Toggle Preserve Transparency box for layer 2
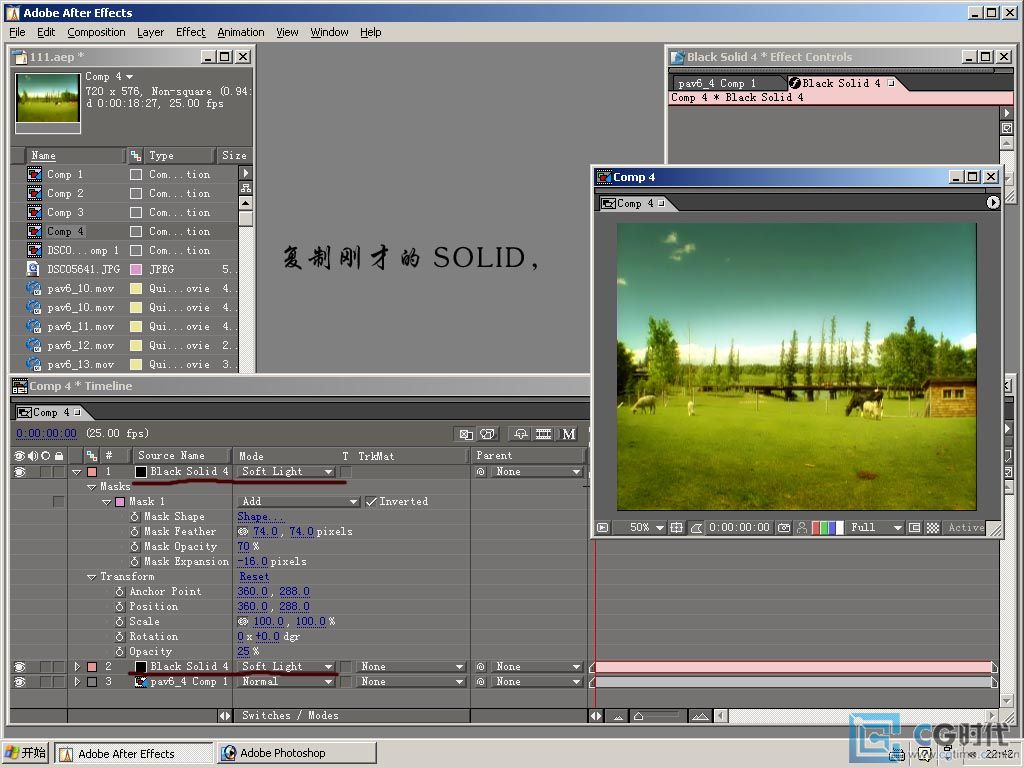1024x768 pixels. 346,667
